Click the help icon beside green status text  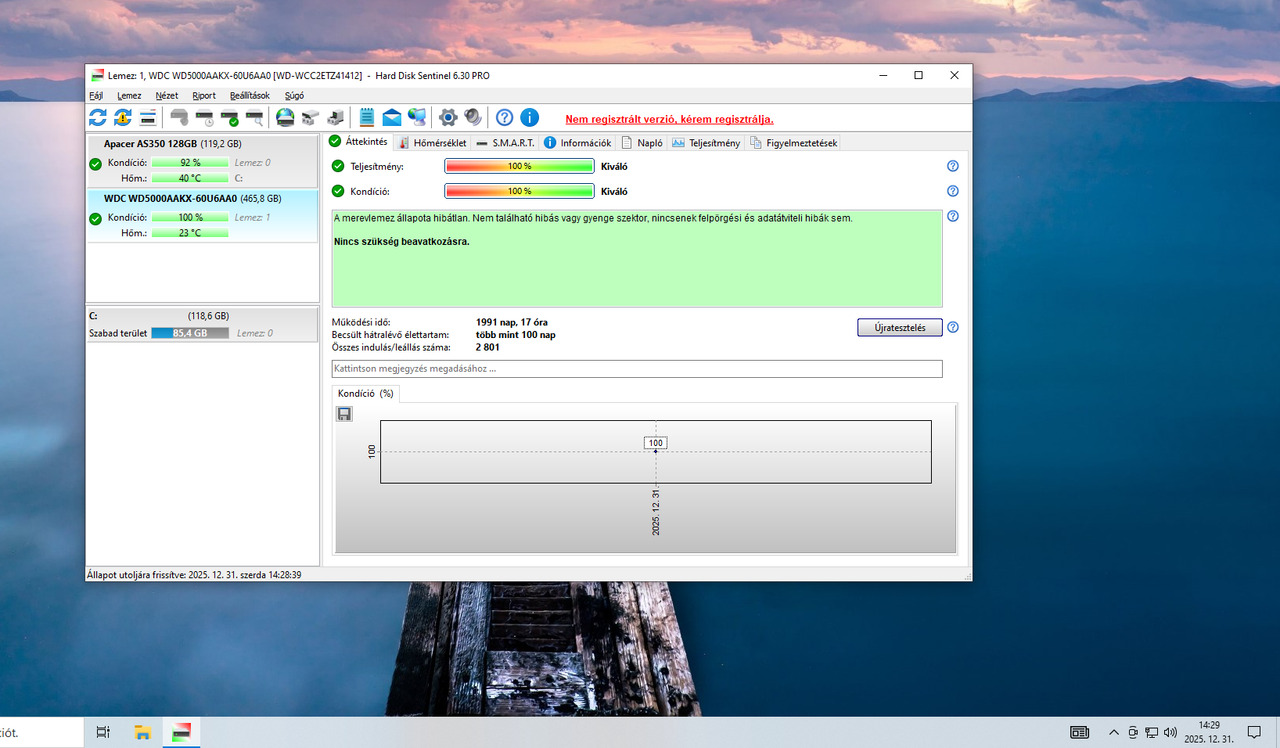coord(953,216)
